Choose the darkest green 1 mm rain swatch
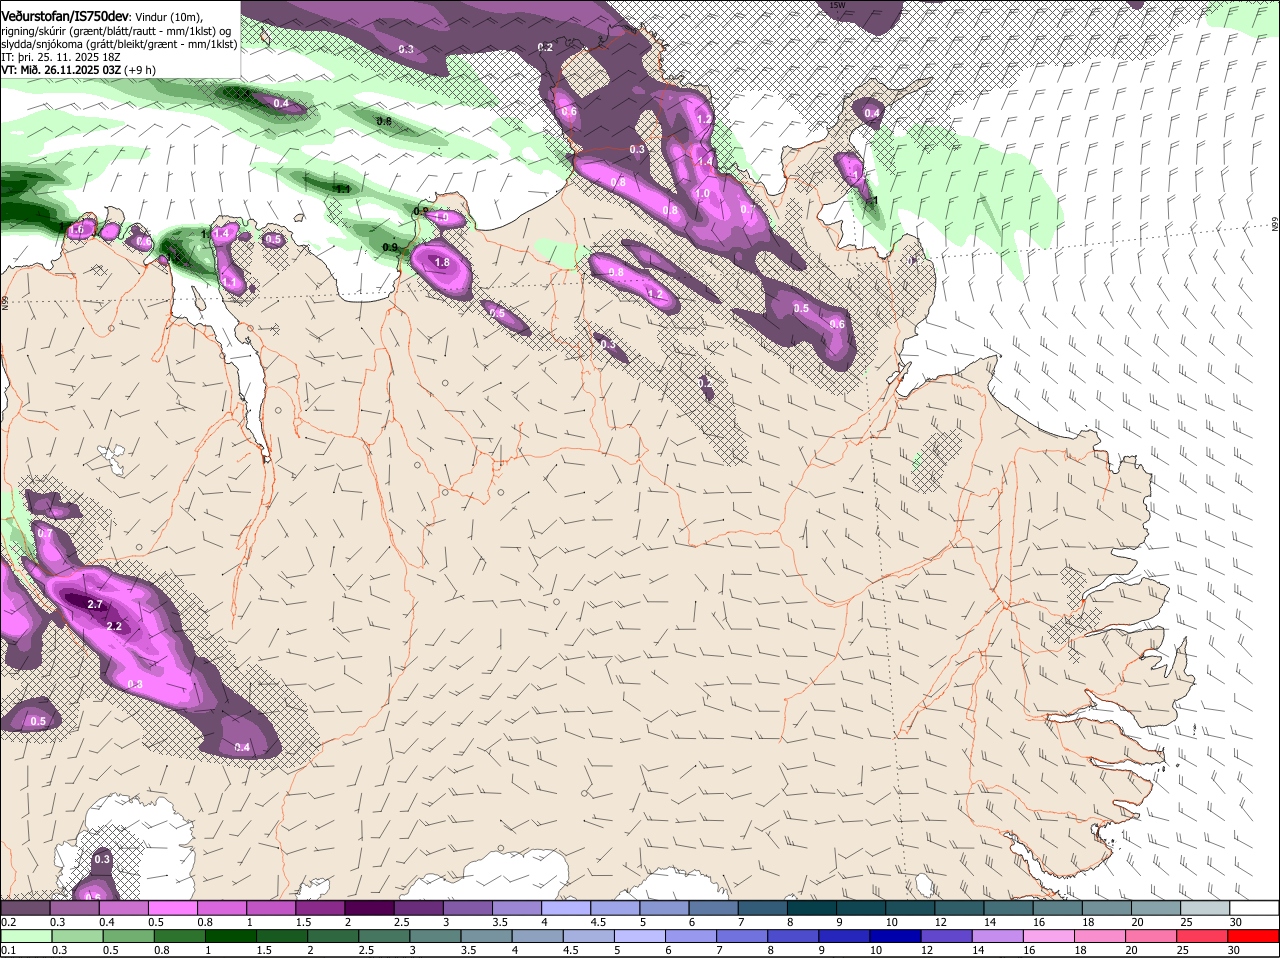Screen dimensions: 1280x958 coord(229,936)
